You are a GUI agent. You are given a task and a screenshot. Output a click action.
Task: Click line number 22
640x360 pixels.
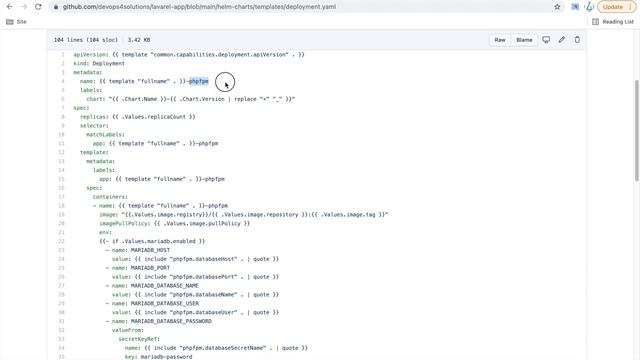click(61, 241)
